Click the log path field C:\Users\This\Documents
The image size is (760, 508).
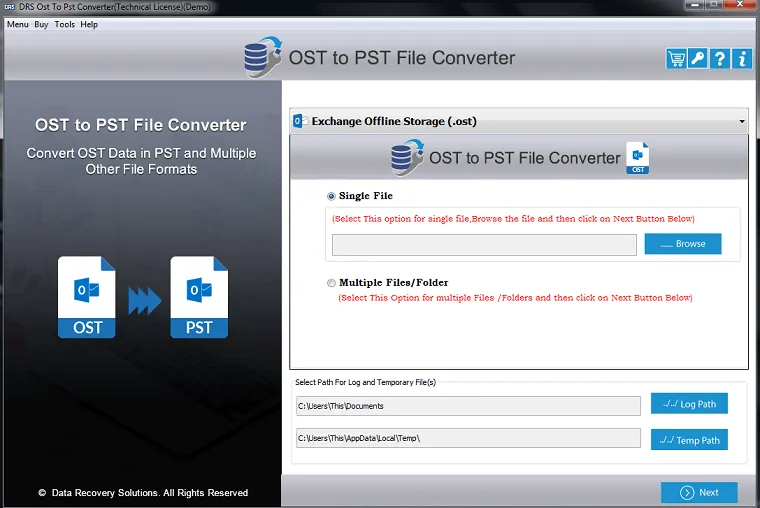[468, 406]
